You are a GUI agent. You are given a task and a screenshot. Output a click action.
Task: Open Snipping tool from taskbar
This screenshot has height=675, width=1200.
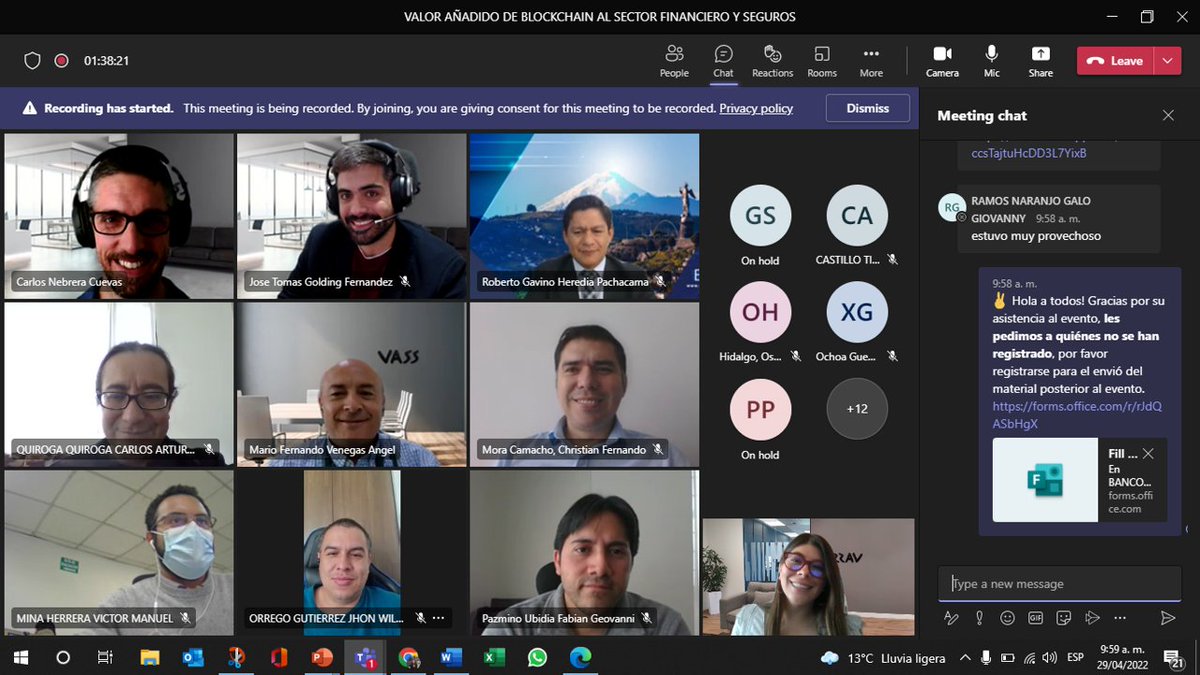pyautogui.click(x=236, y=657)
